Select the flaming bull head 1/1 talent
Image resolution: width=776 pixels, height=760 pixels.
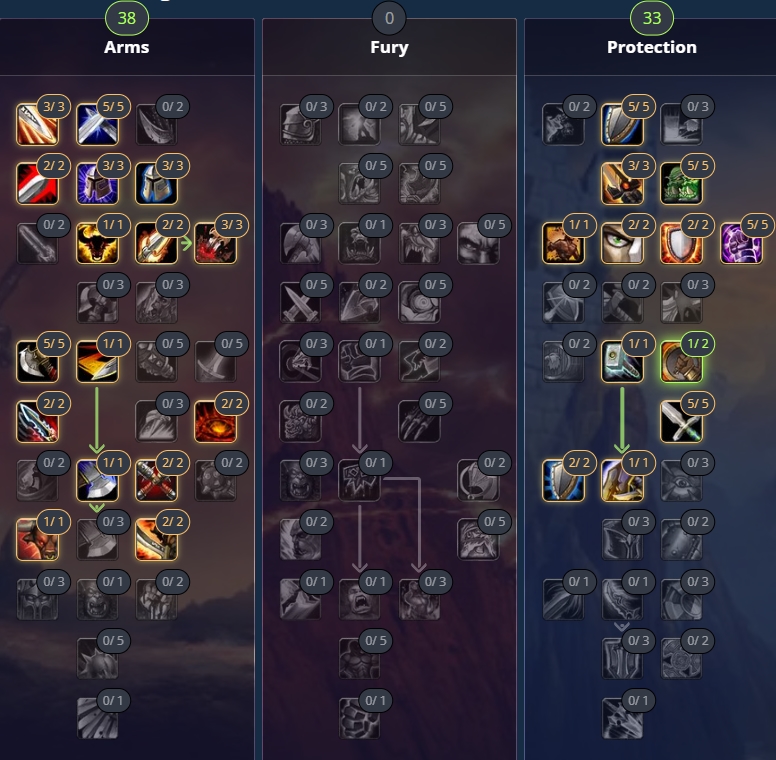(97, 243)
